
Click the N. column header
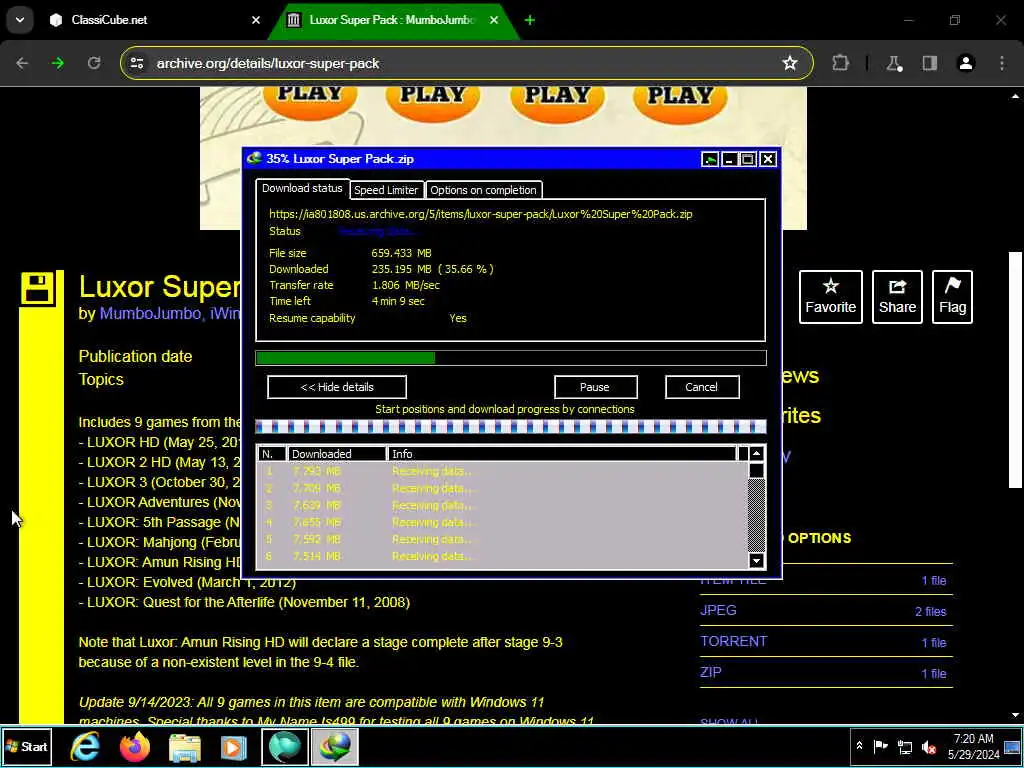pyautogui.click(x=272, y=454)
